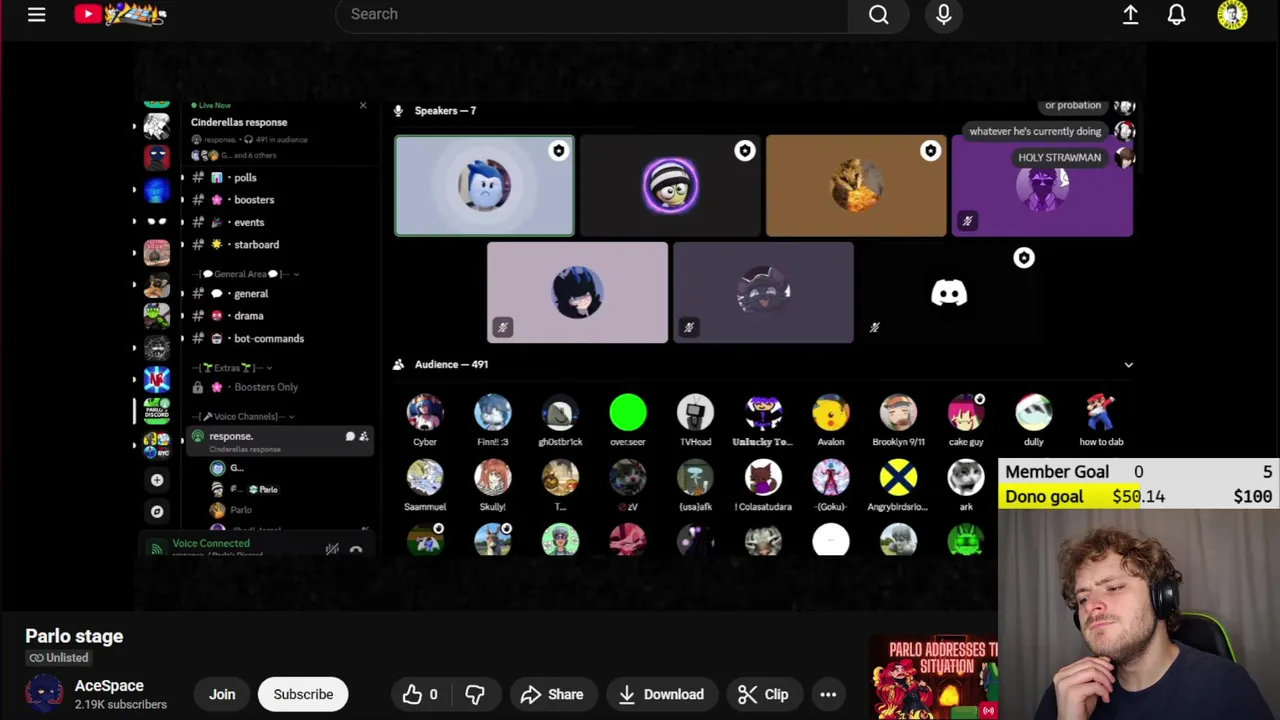Click the Voice Connected status text
The height and width of the screenshot is (720, 1280).
[211, 543]
